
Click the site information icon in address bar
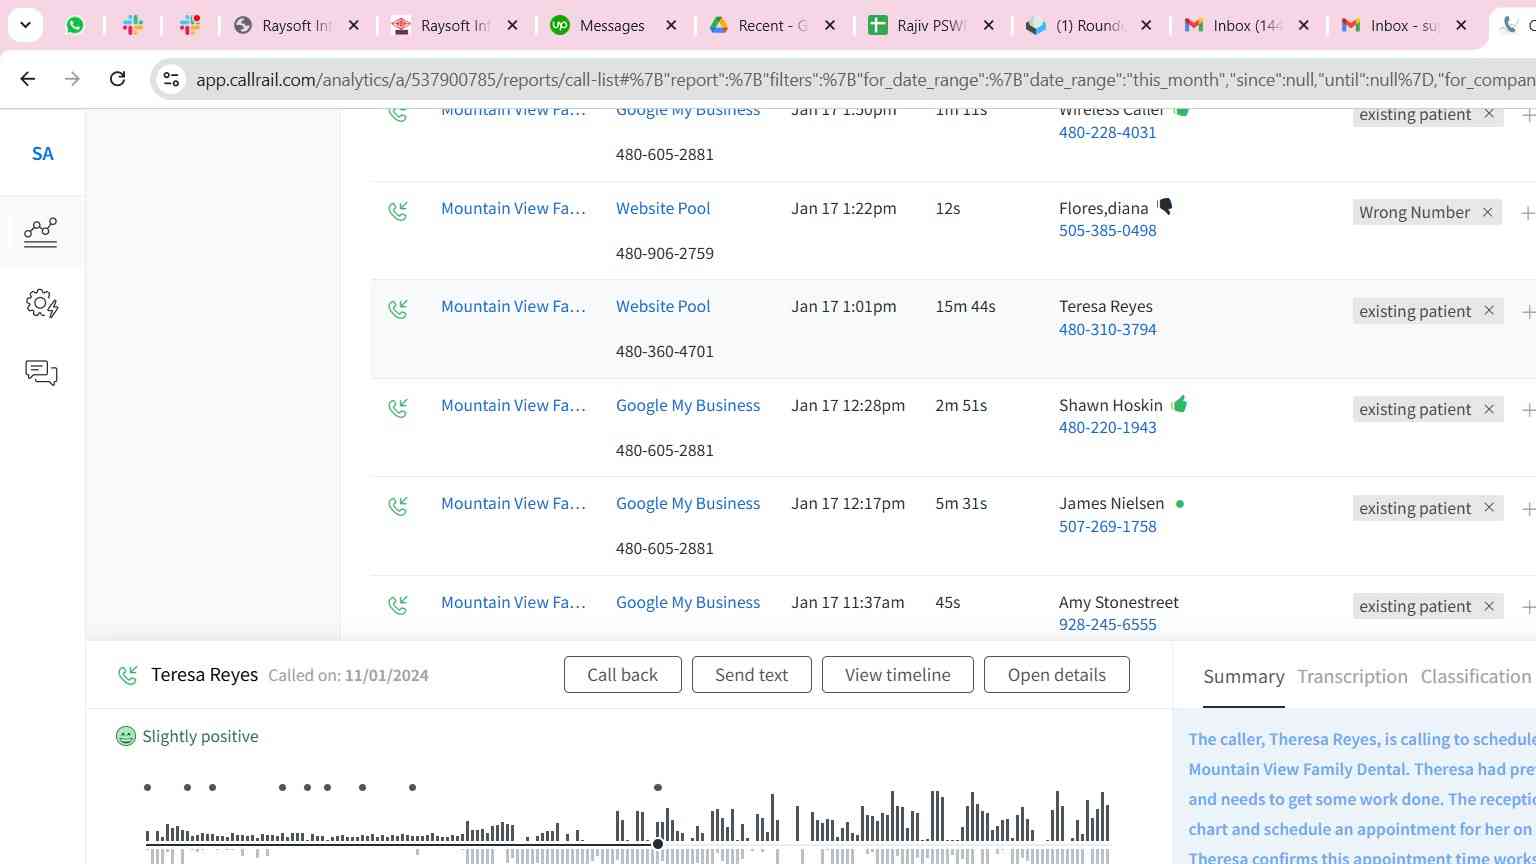tap(171, 79)
